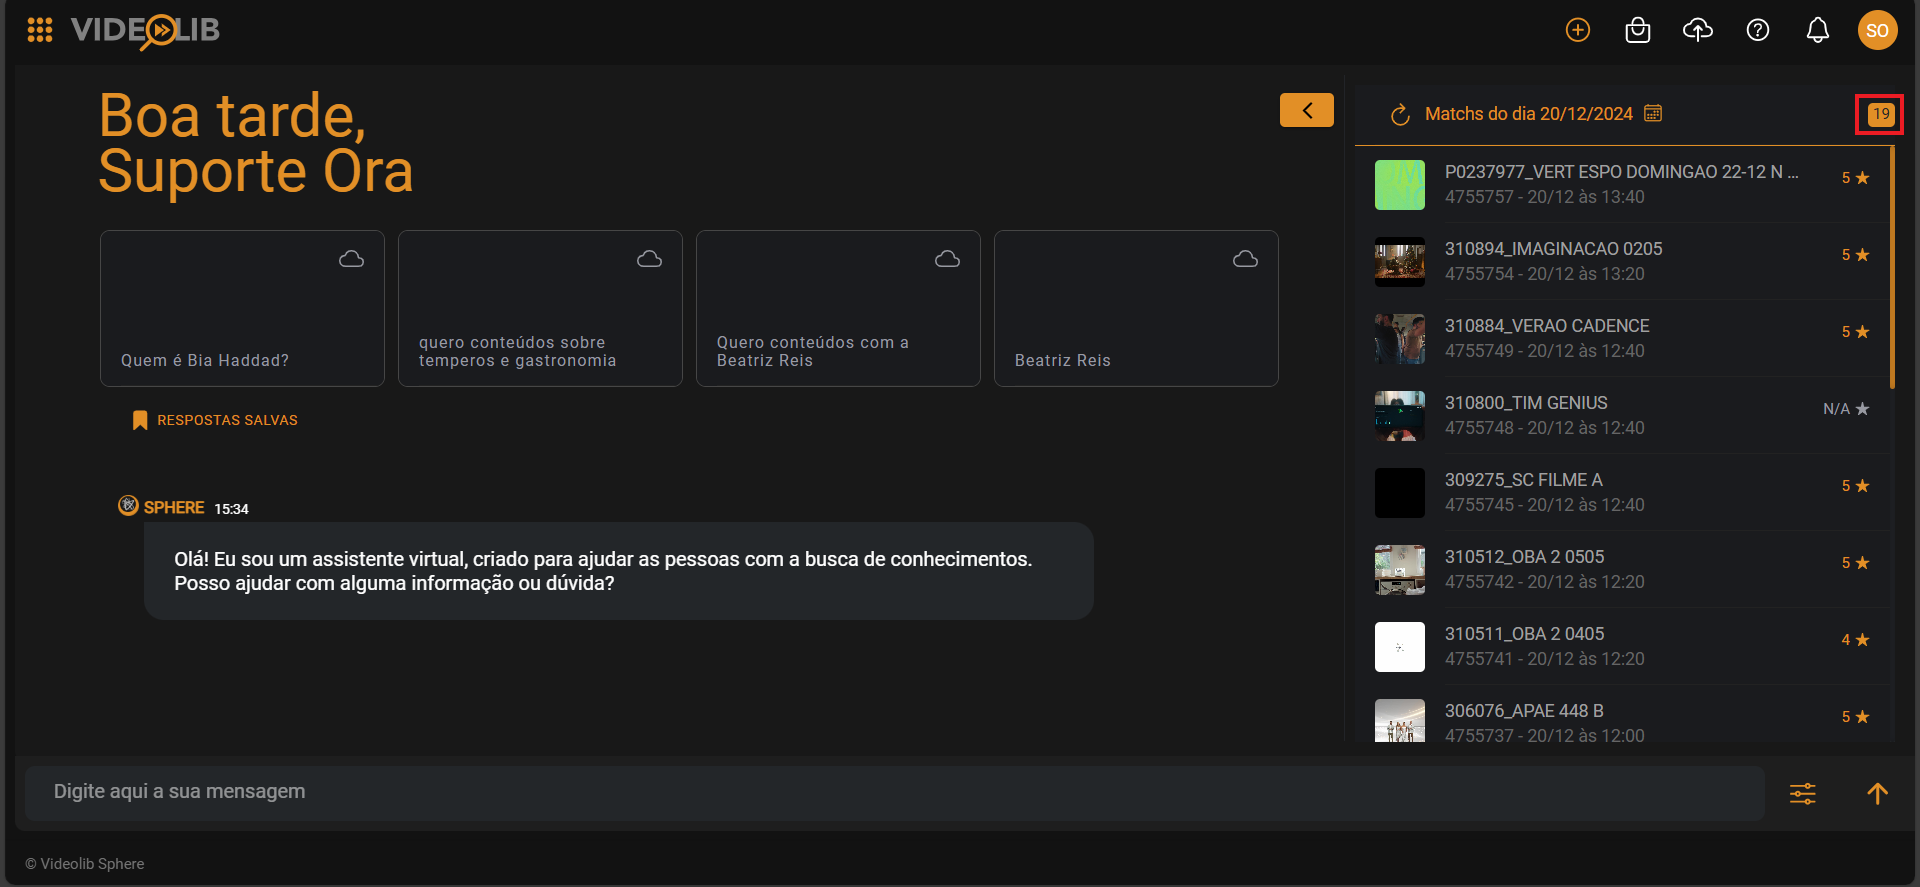Click cloud icon on 'Quero conteúdos com a Beatriz Reis' card
The height and width of the screenshot is (887, 1920).
tap(948, 259)
